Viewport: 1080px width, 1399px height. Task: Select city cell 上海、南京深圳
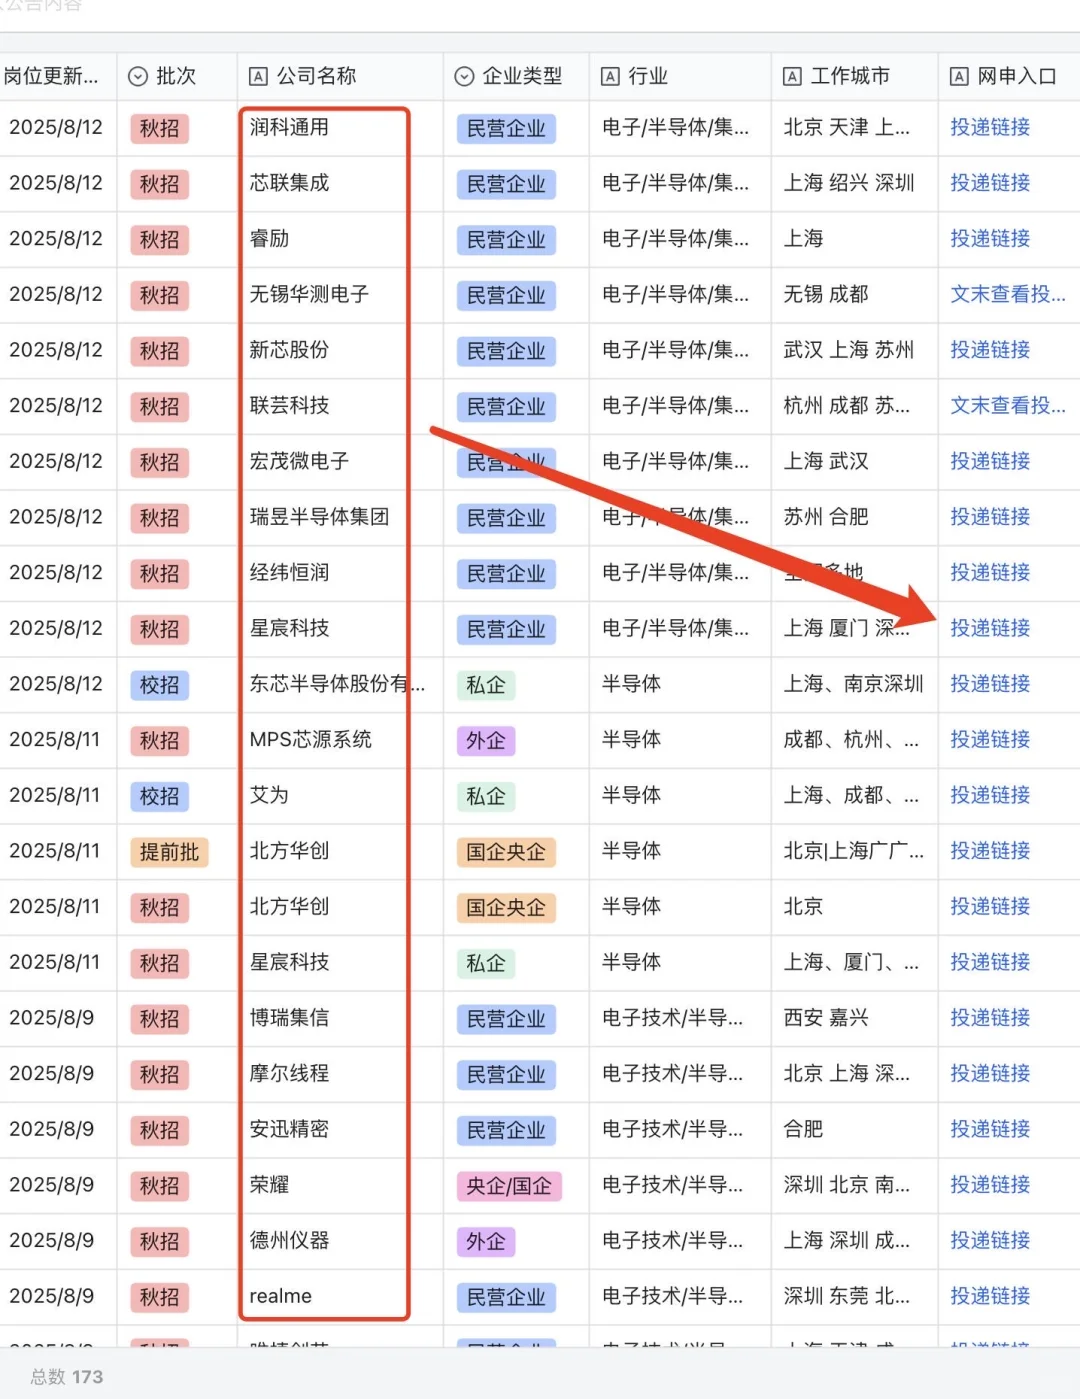pos(854,684)
